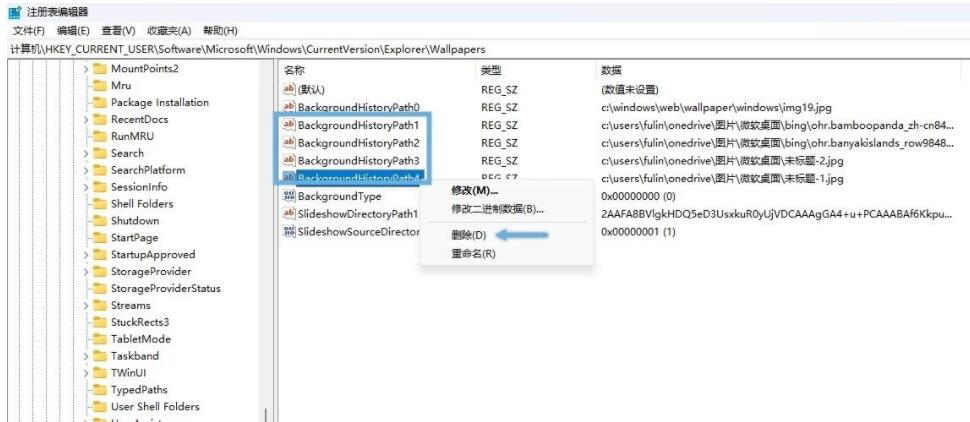The height and width of the screenshot is (422, 970).
Task: Click the Shutdown folder icon
Action: 100,221
